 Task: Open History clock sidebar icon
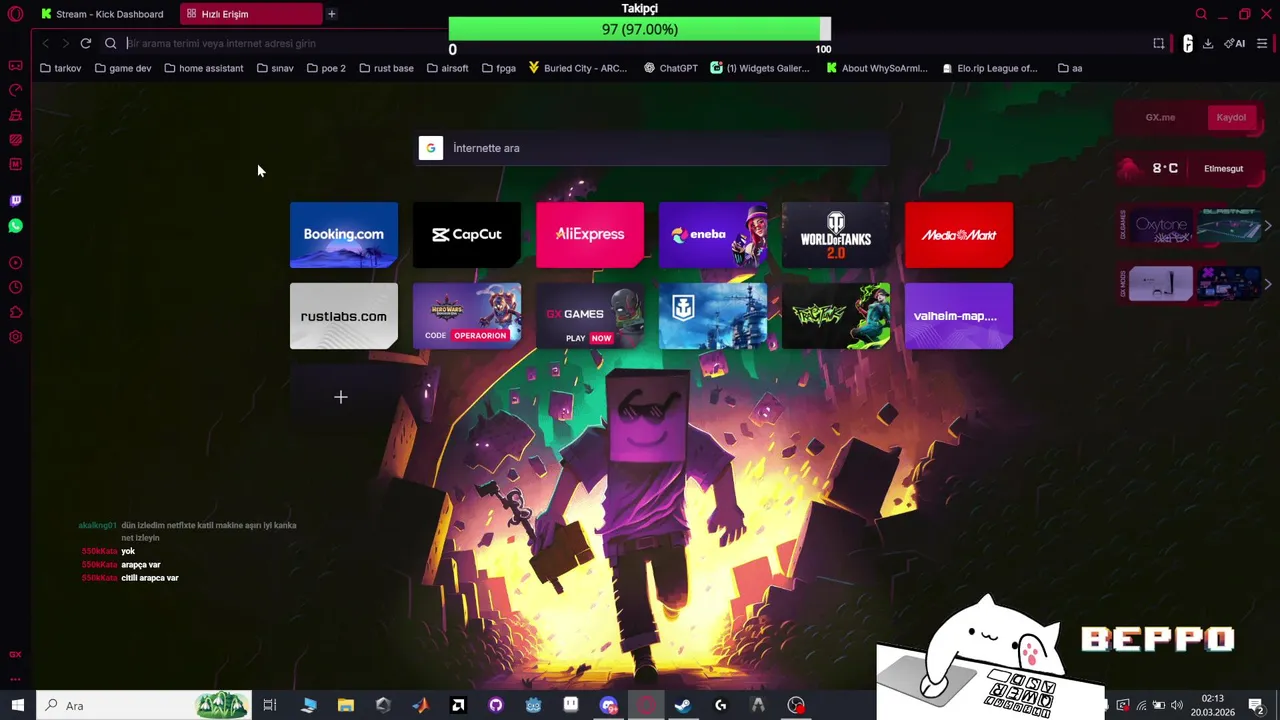[15, 288]
